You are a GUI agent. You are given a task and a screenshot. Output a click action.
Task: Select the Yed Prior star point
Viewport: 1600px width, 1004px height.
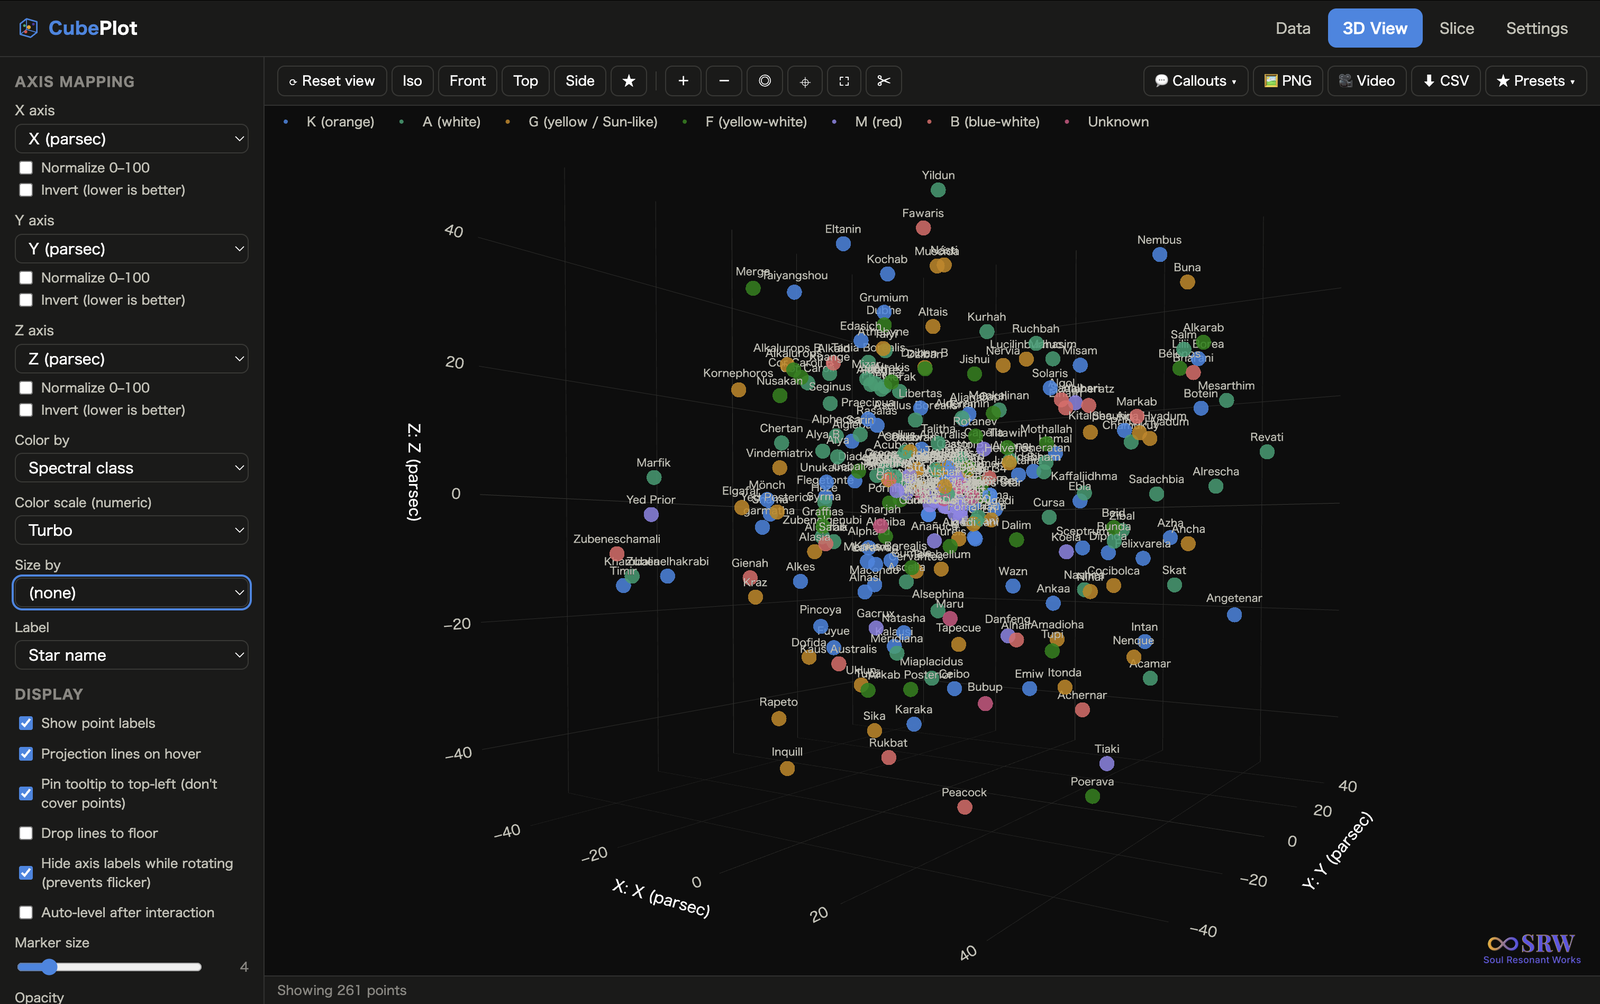[x=651, y=514]
